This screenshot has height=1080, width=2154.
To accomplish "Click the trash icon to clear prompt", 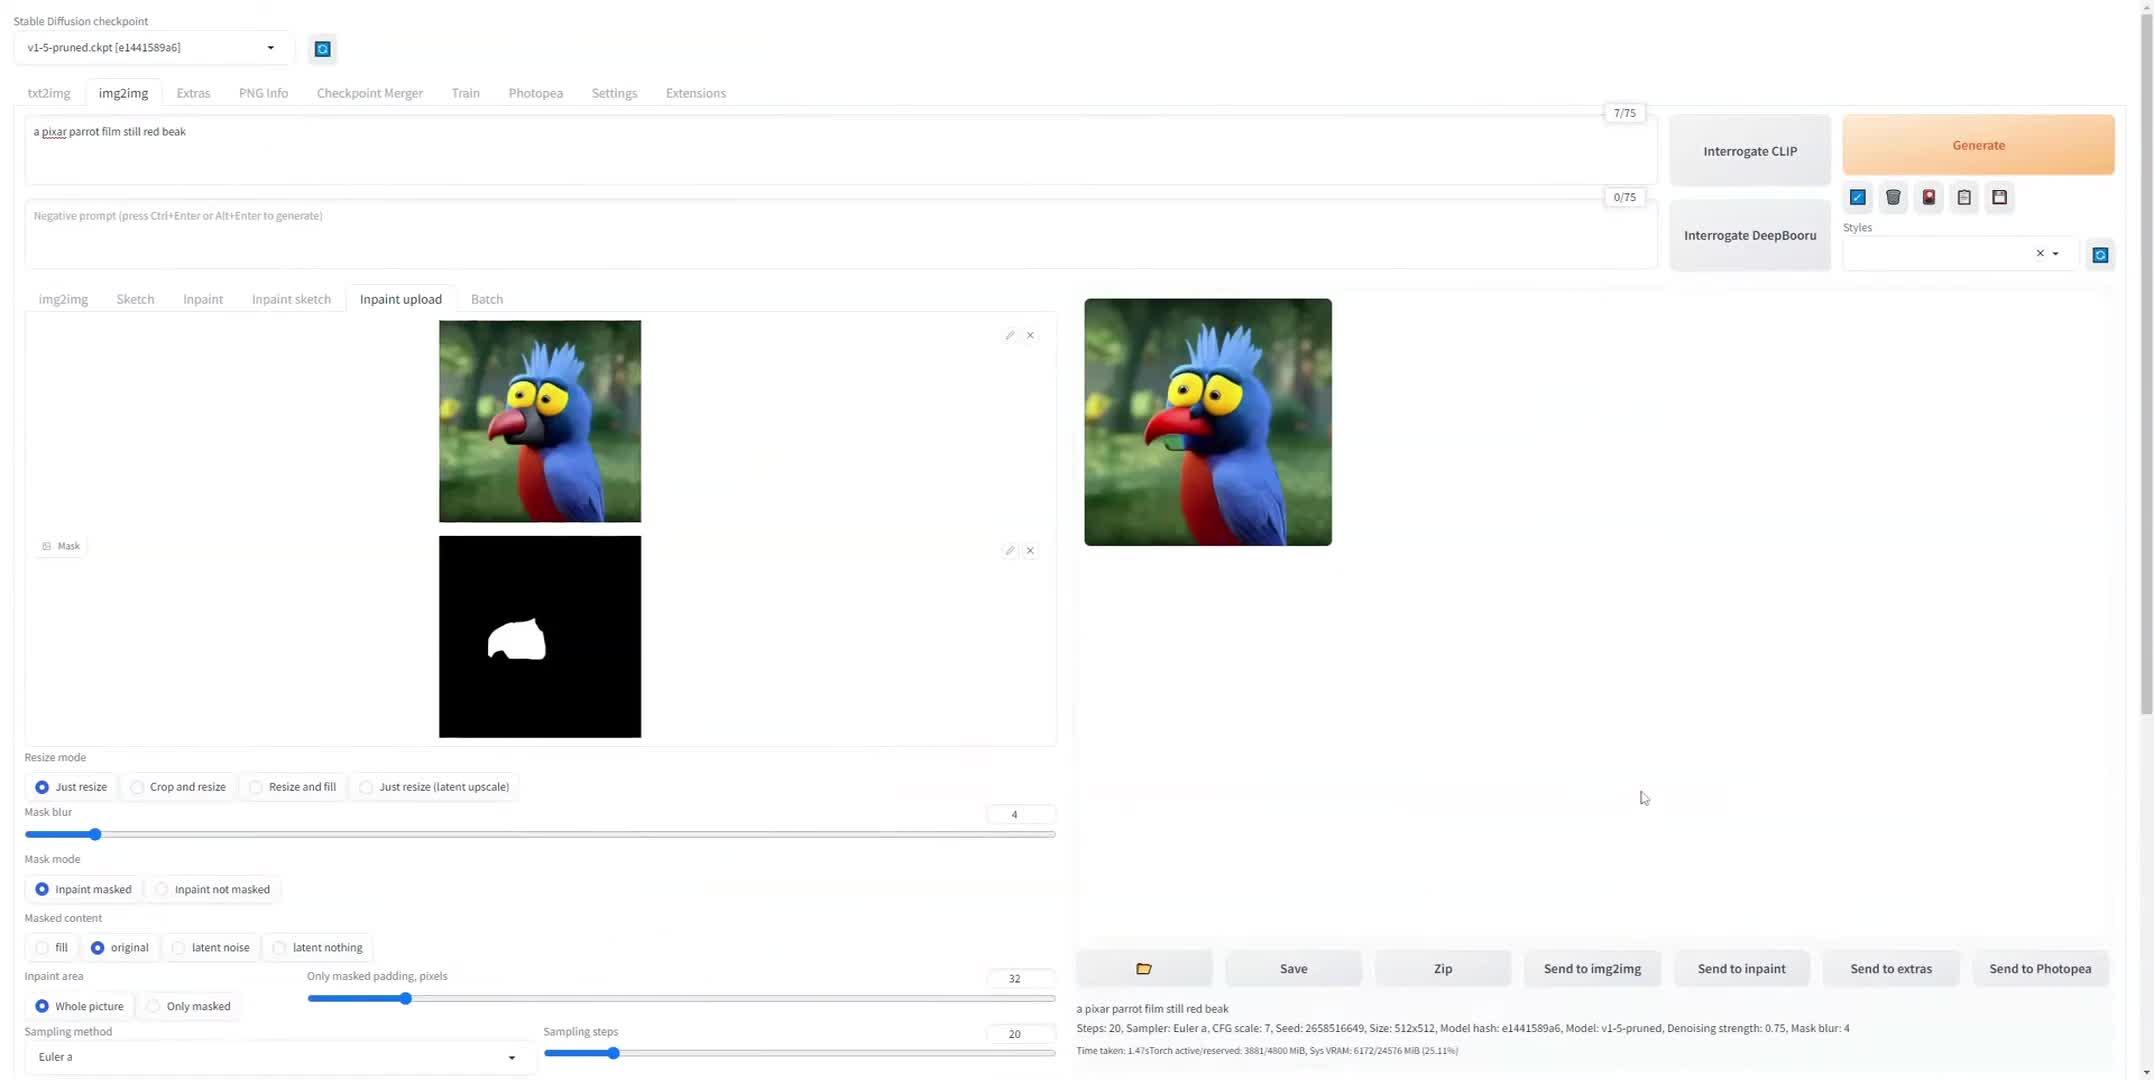I will pos(1893,197).
